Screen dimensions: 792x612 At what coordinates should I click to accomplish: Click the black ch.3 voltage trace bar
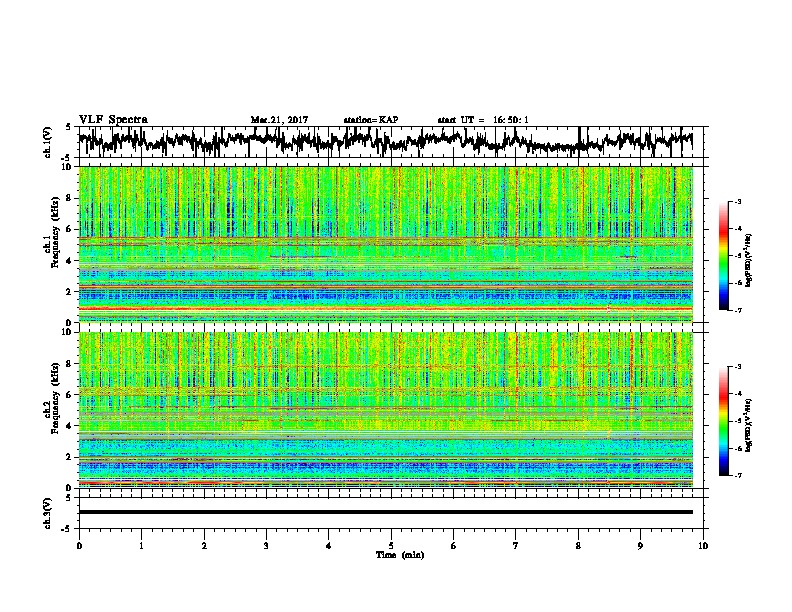pos(386,512)
